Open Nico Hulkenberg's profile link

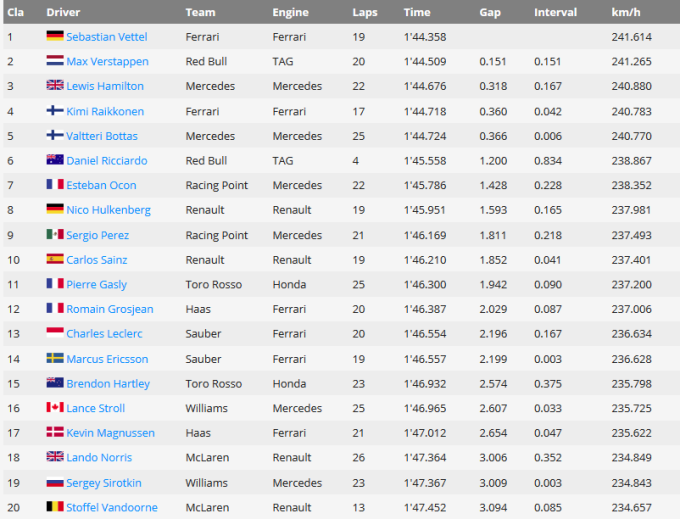[x=106, y=210]
